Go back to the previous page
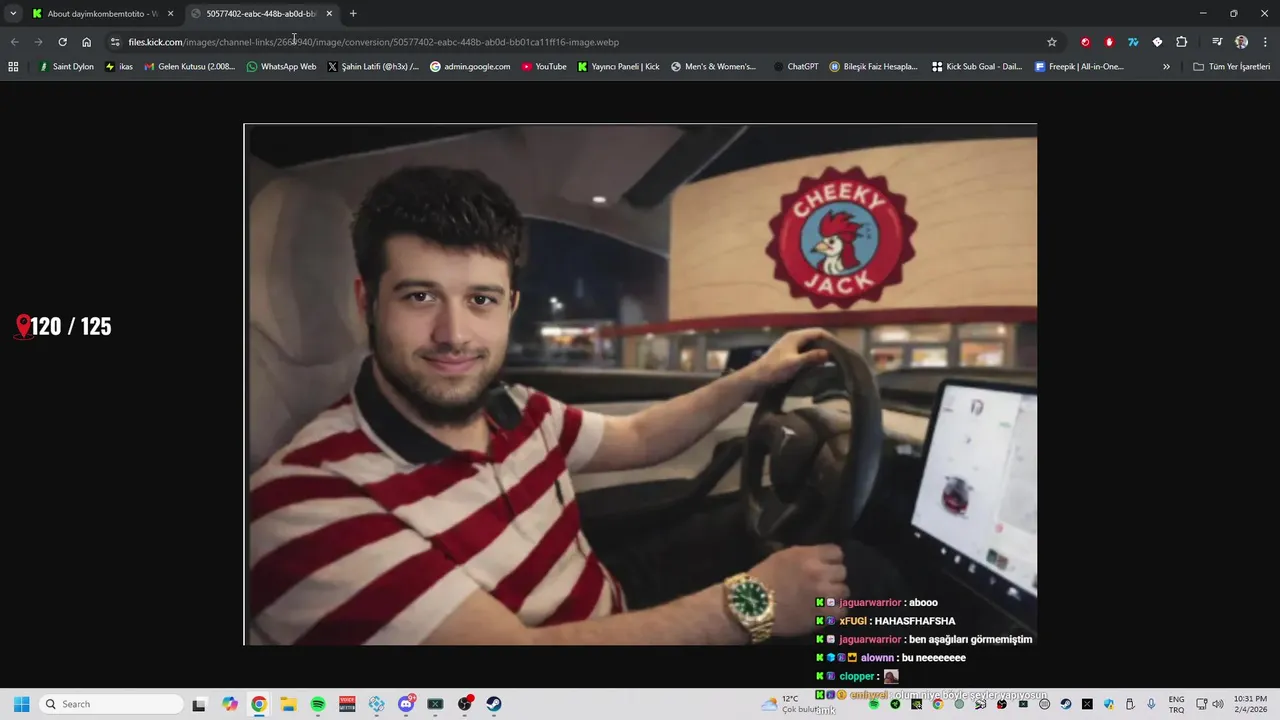The image size is (1280, 720). pyautogui.click(x=14, y=42)
